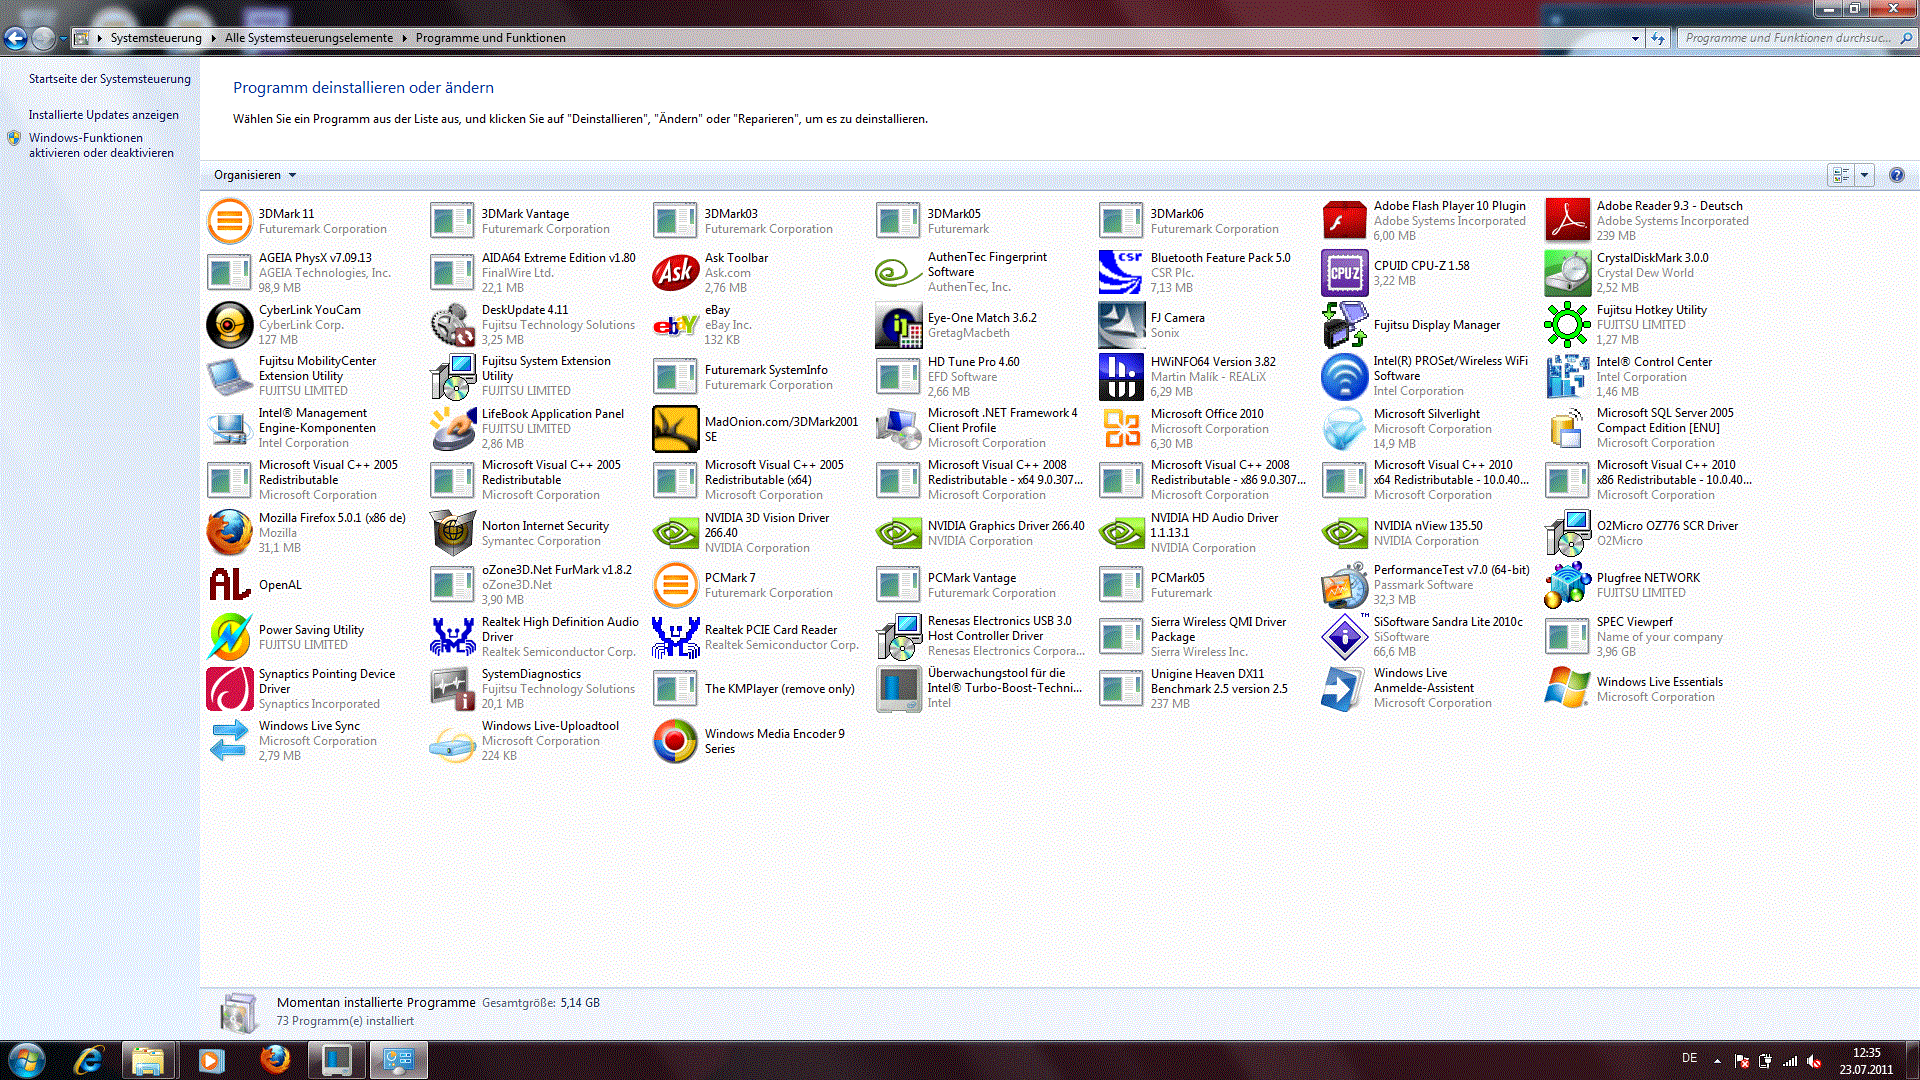Select the Fujitsu Hotkey Utility icon

click(x=1567, y=325)
